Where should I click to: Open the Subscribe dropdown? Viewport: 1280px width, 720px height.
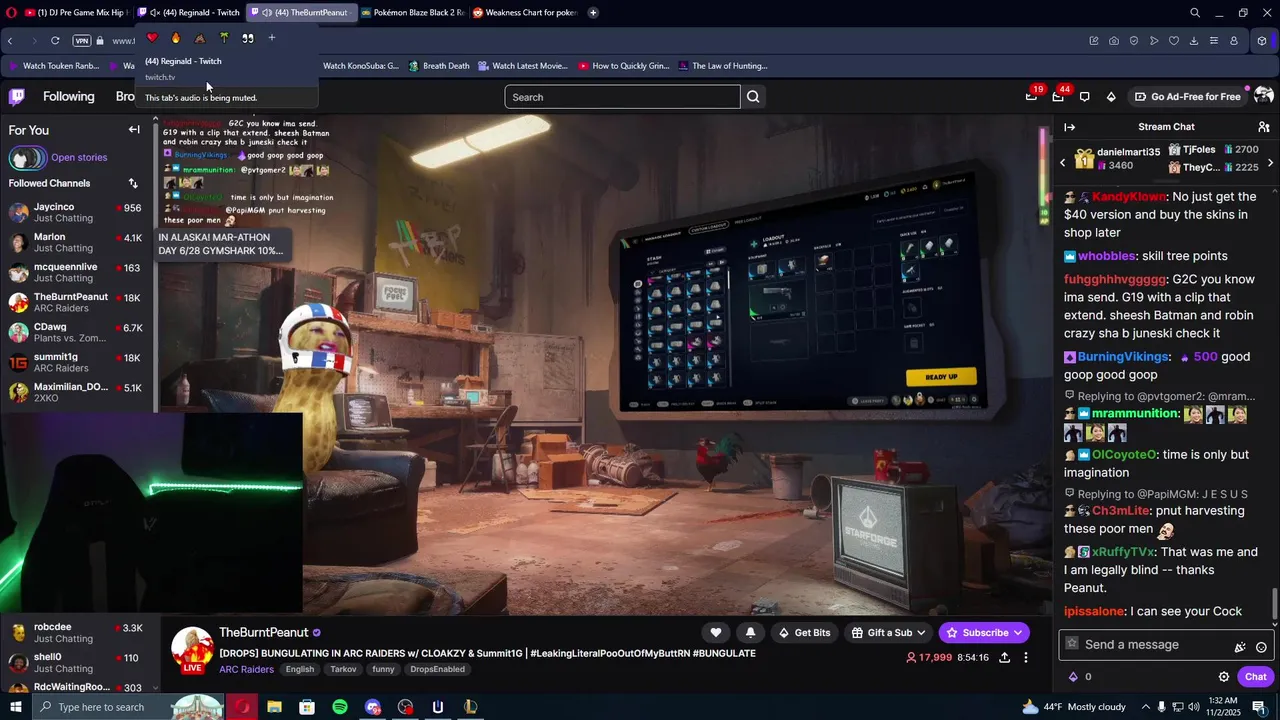[x=984, y=633]
